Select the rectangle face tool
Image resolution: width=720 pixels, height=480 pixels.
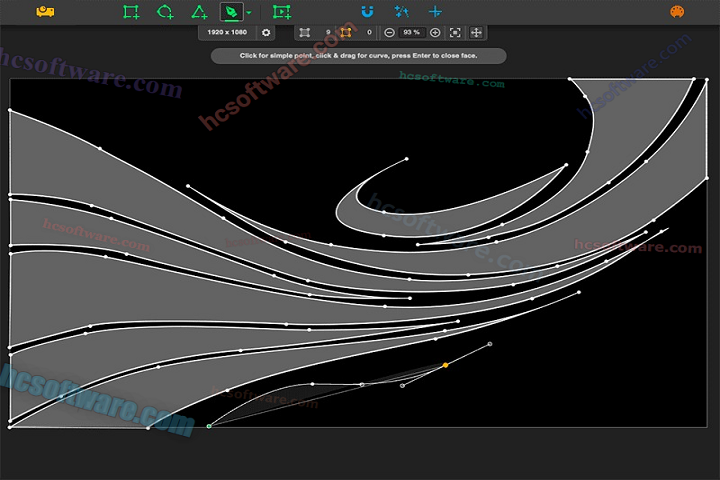pos(131,12)
